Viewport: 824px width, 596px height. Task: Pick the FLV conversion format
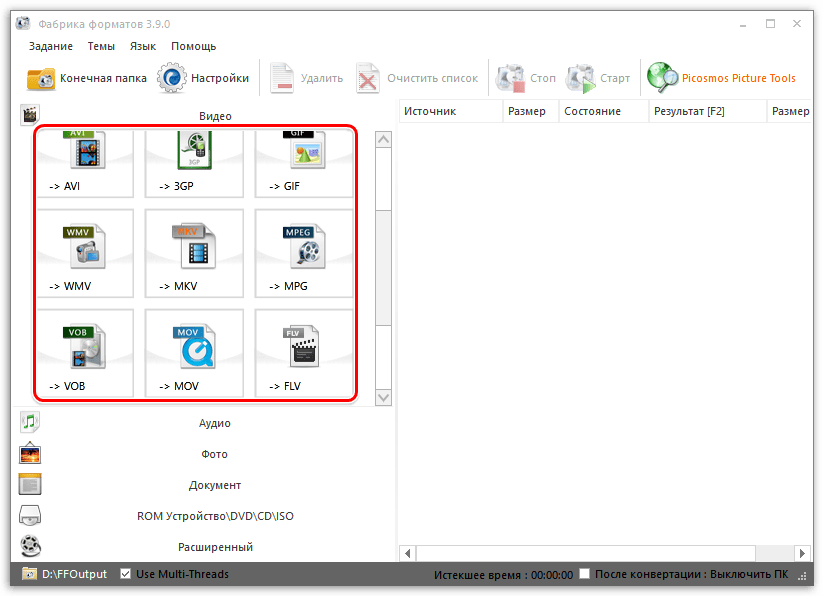(x=304, y=353)
